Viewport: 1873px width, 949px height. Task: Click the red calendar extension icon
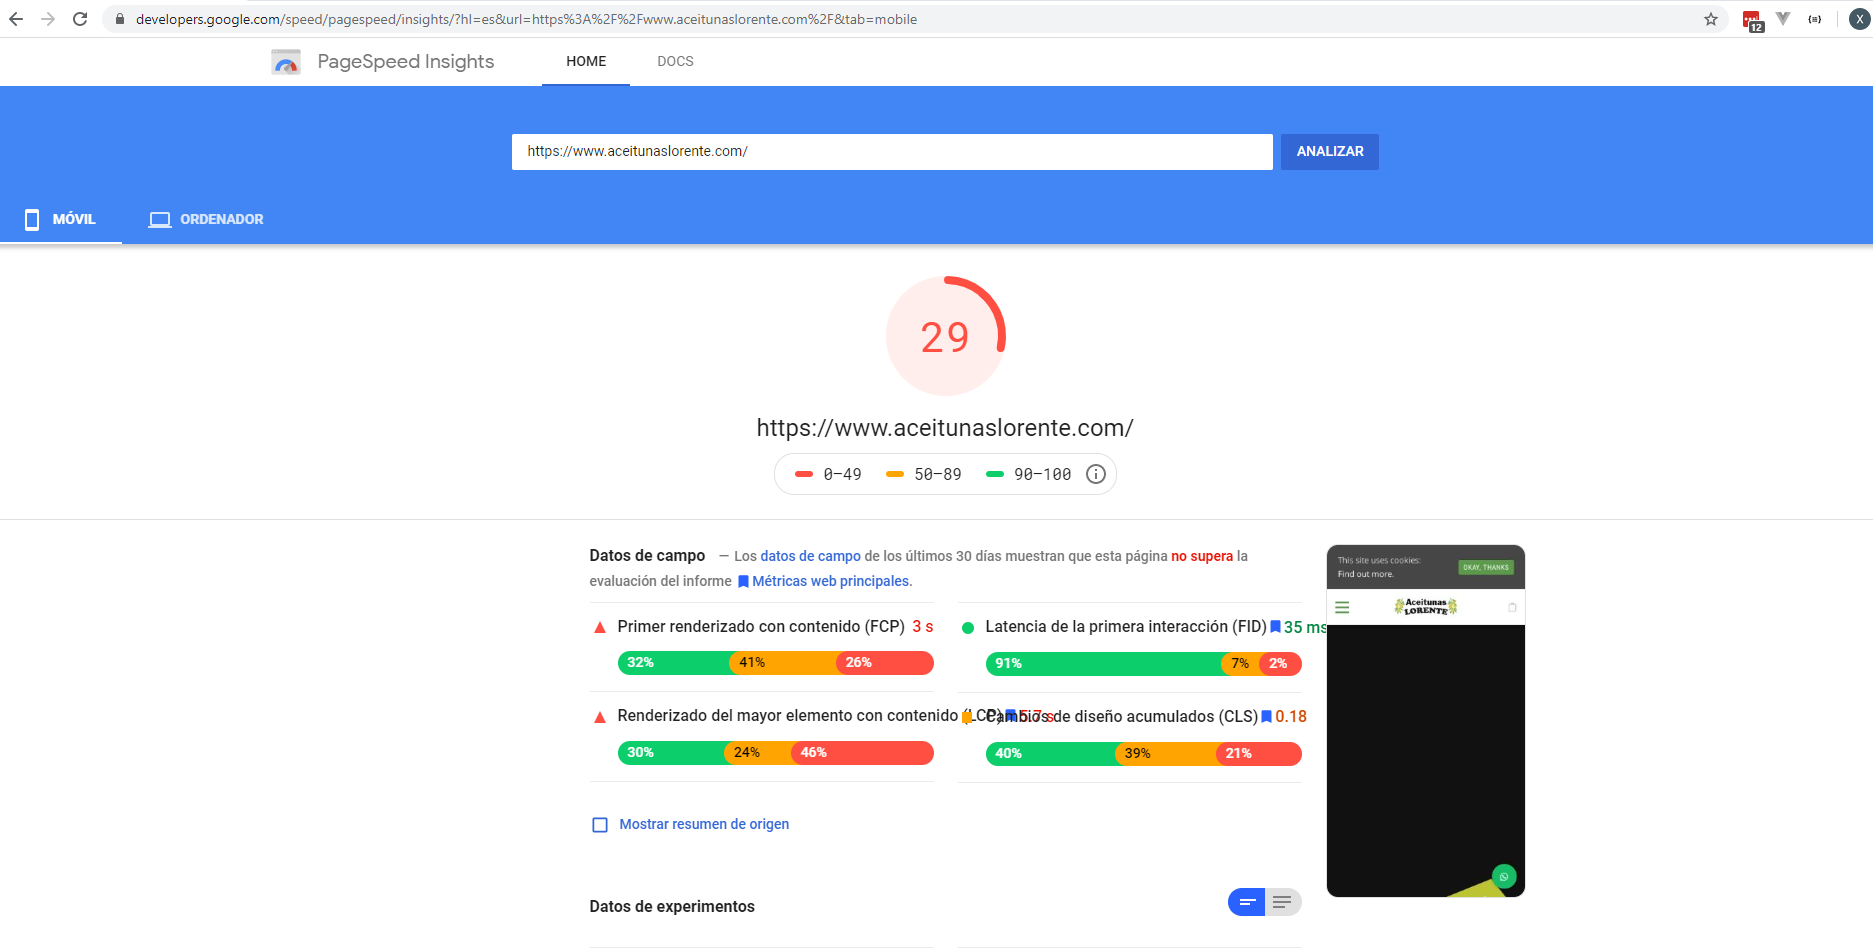(x=1751, y=20)
